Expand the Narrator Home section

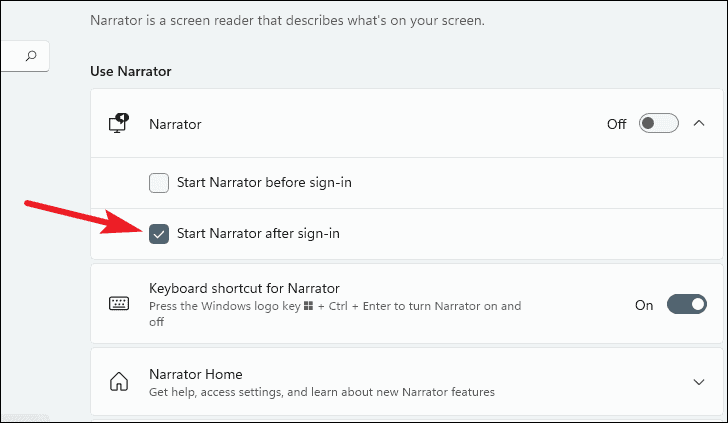point(699,382)
